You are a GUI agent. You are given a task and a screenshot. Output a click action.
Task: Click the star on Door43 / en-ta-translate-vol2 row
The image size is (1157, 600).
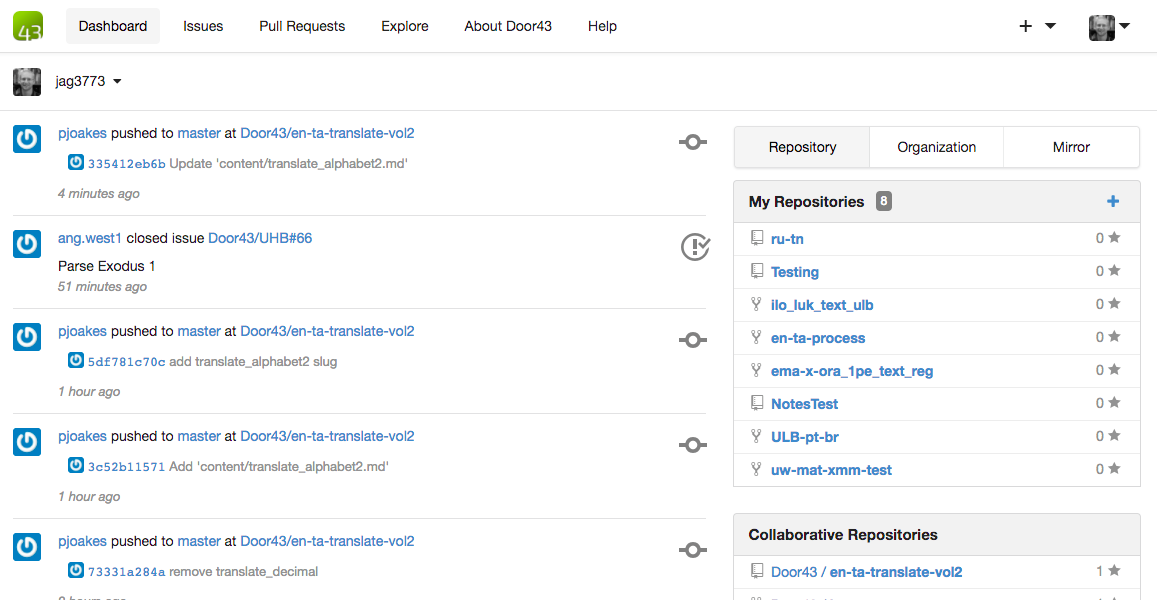click(1114, 570)
